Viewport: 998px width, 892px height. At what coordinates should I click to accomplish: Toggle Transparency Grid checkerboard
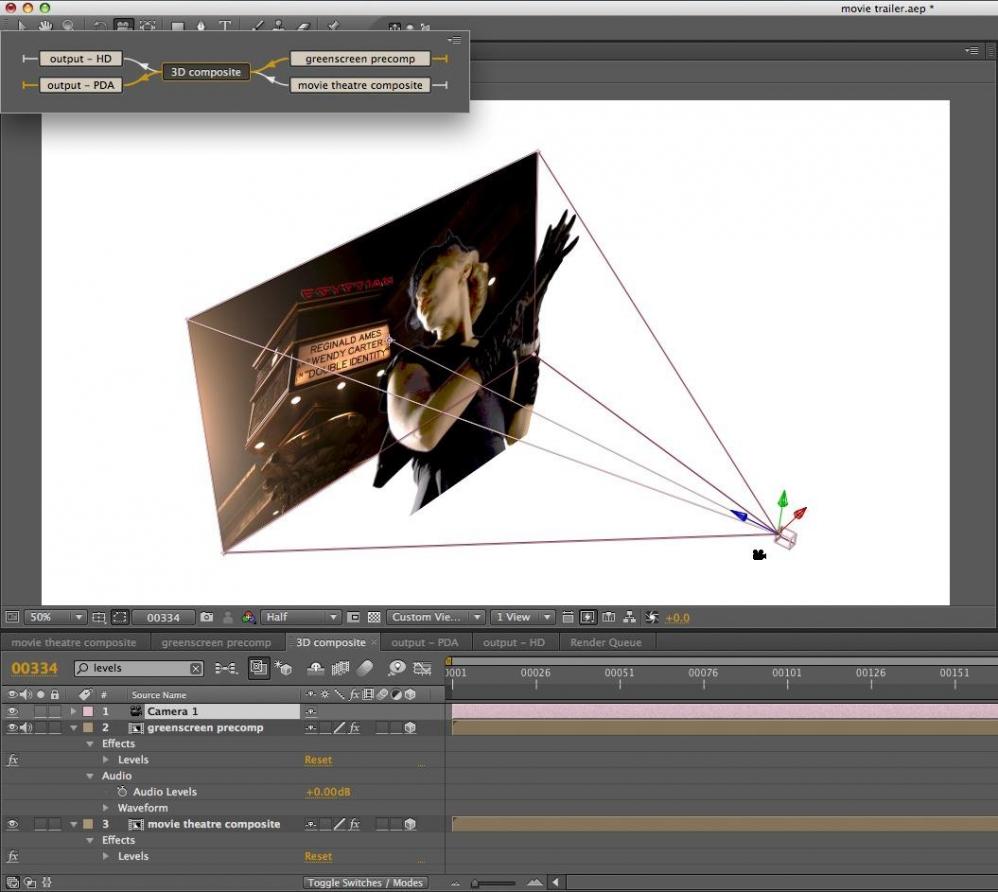click(x=374, y=617)
